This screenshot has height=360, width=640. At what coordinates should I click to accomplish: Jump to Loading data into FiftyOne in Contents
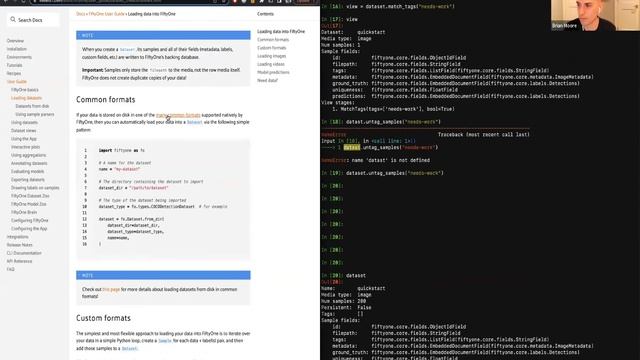pos(281,31)
